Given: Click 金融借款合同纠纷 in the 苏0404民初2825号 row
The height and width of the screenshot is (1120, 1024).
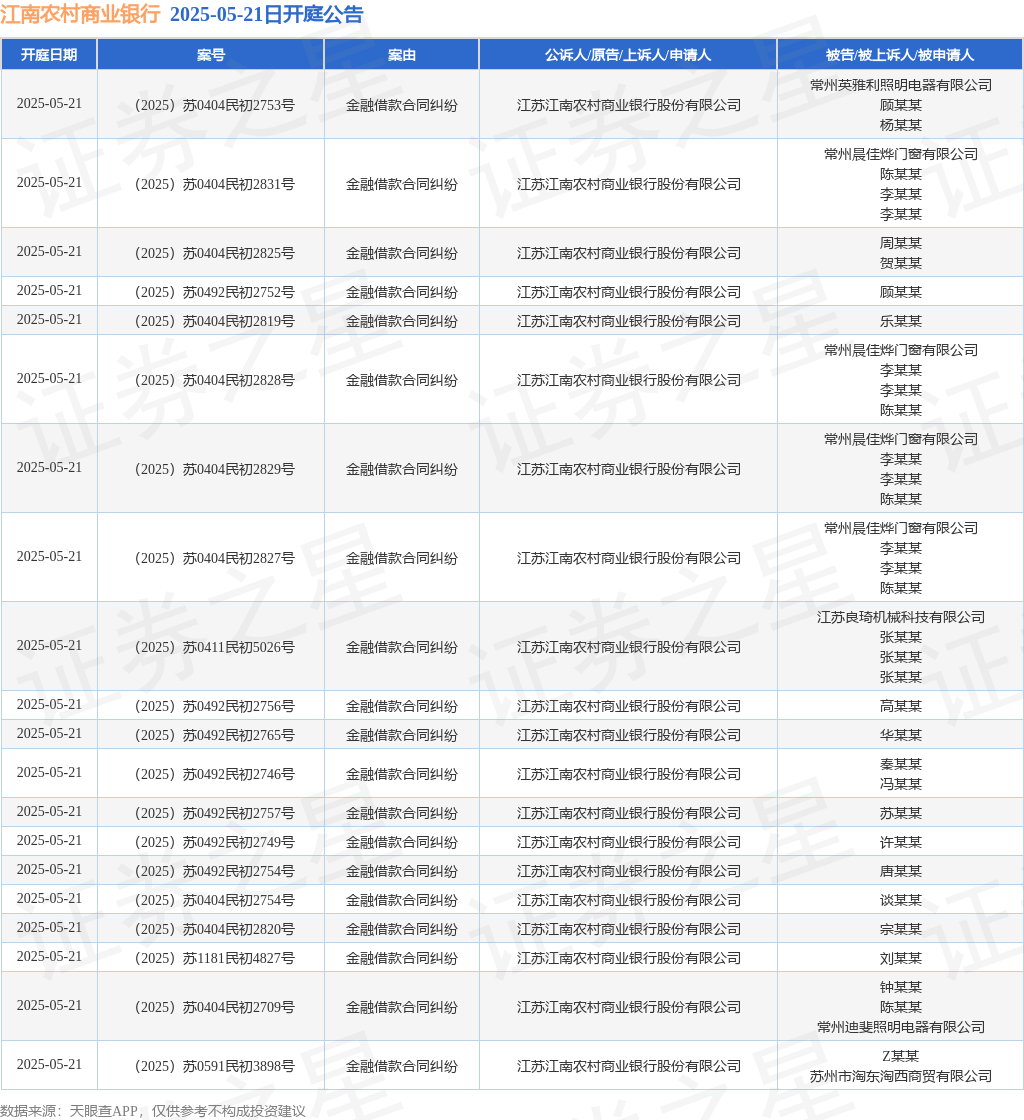Looking at the screenshot, I should [x=401, y=253].
